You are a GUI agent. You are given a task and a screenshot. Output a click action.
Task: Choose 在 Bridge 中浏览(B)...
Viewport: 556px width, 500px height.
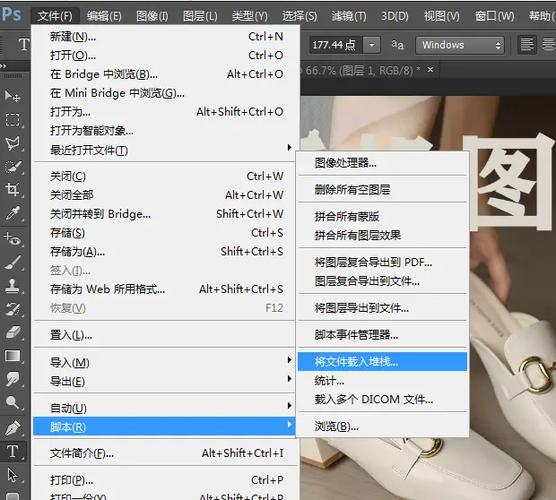click(x=164, y=74)
